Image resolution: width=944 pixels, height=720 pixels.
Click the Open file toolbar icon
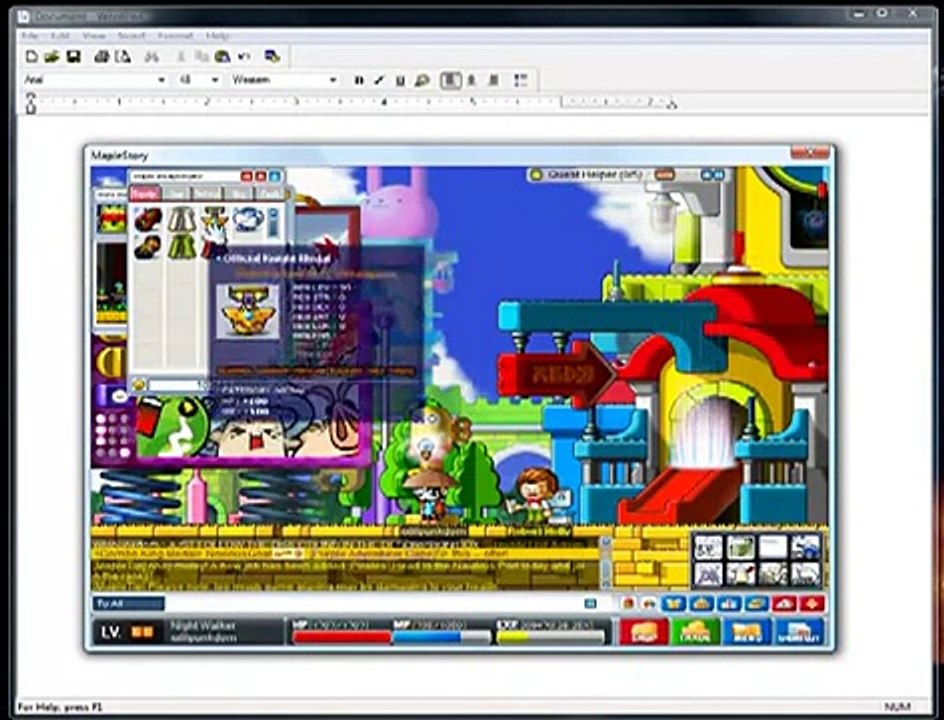click(x=52, y=57)
